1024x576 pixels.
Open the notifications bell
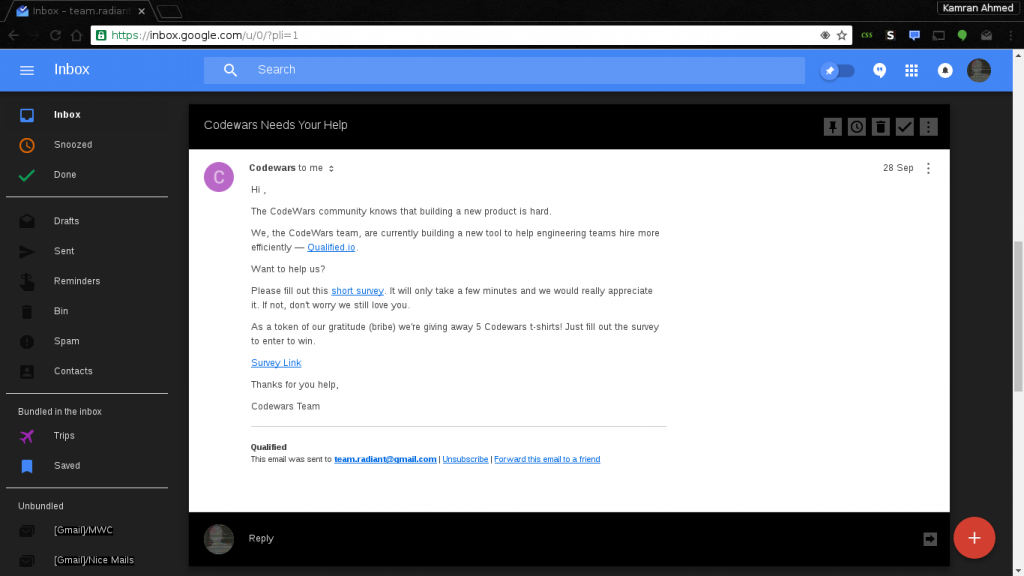(x=945, y=71)
